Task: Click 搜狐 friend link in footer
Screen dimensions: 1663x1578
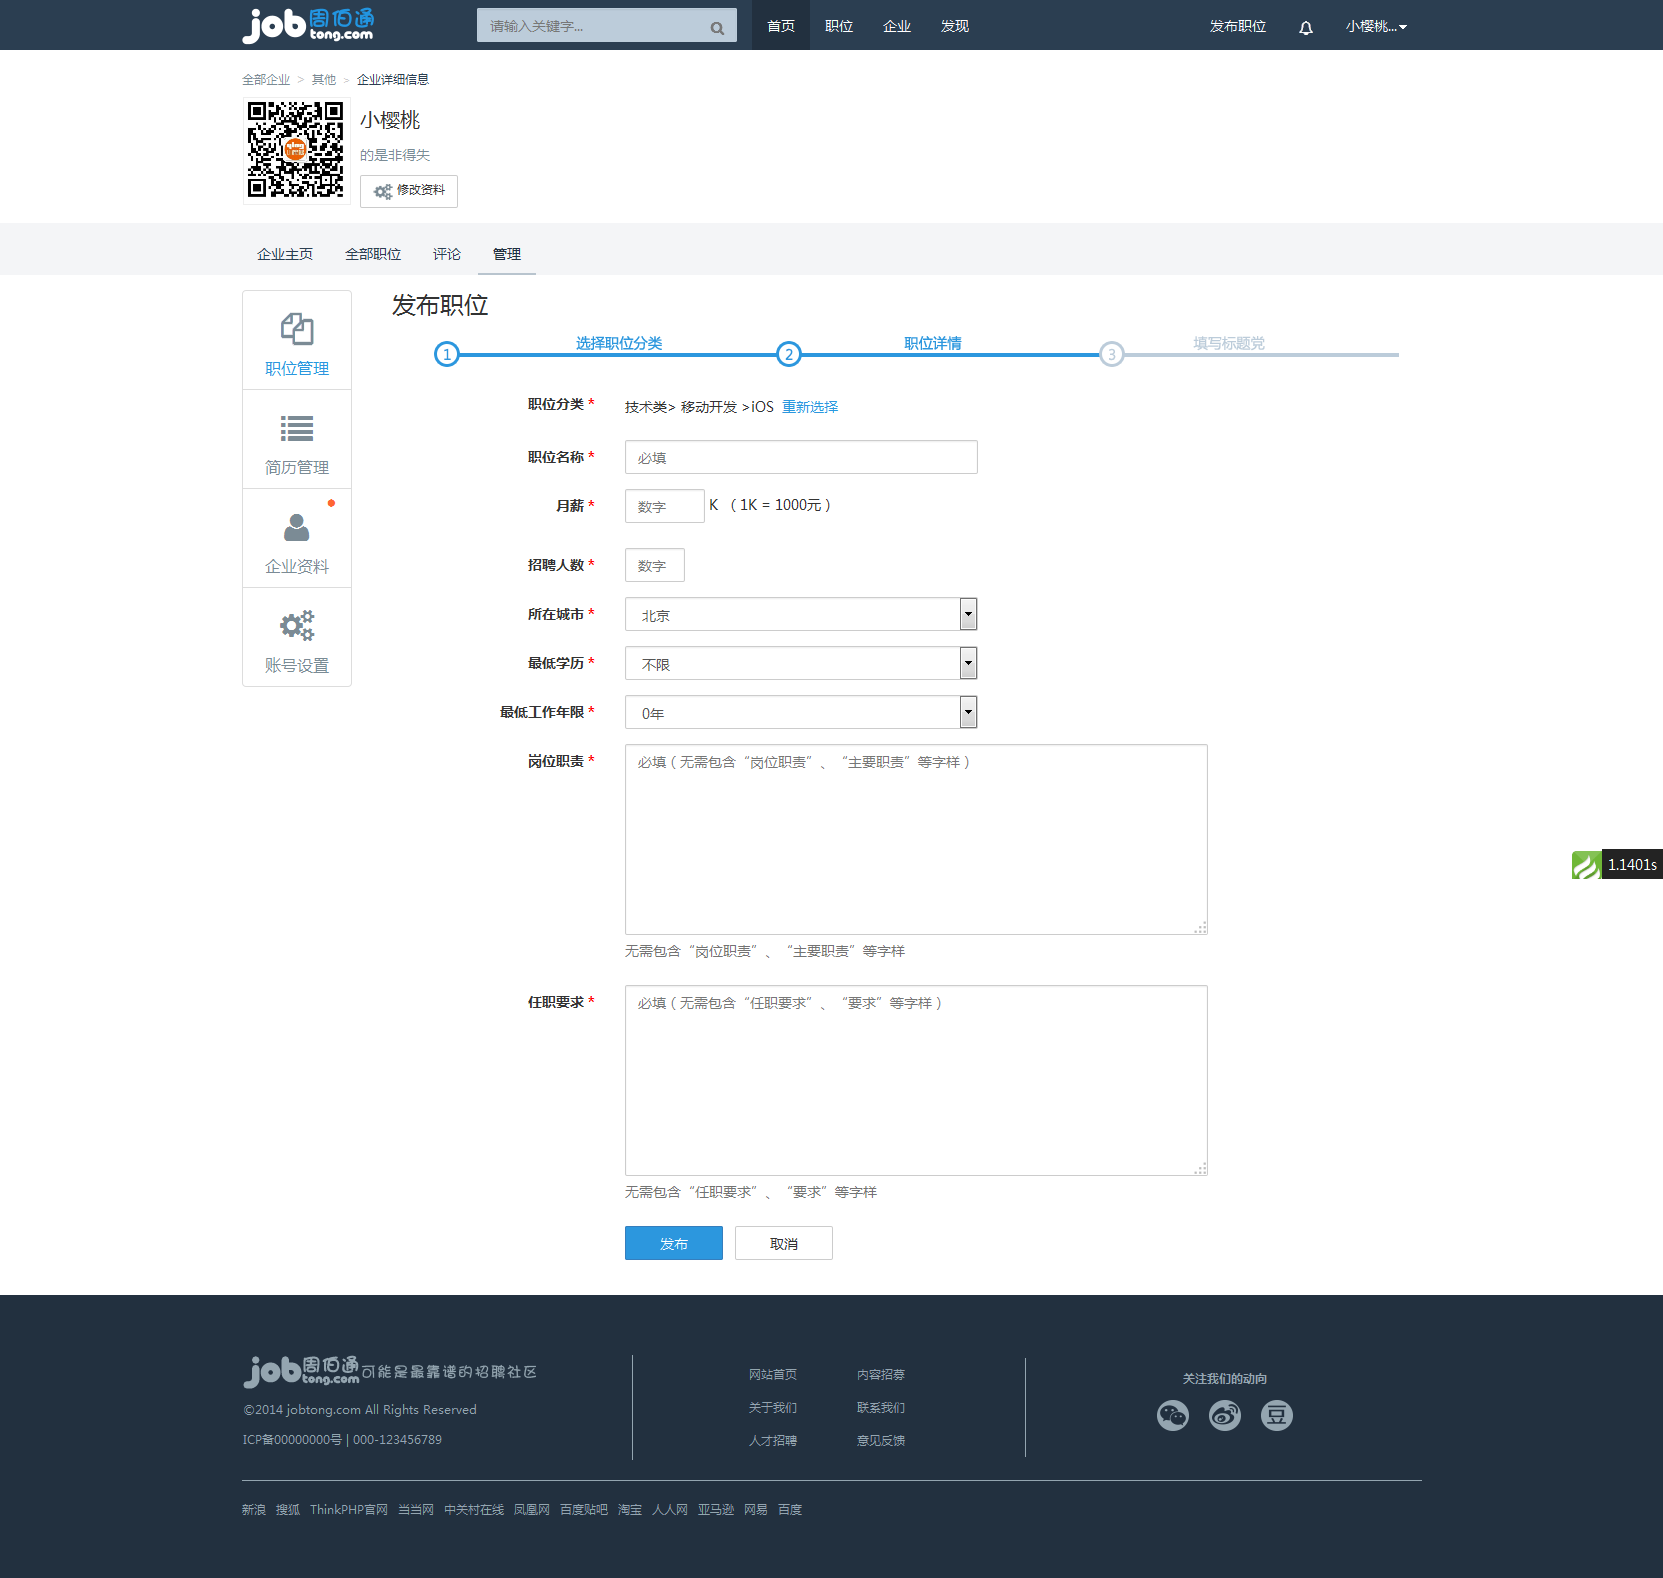Action: [x=288, y=1510]
